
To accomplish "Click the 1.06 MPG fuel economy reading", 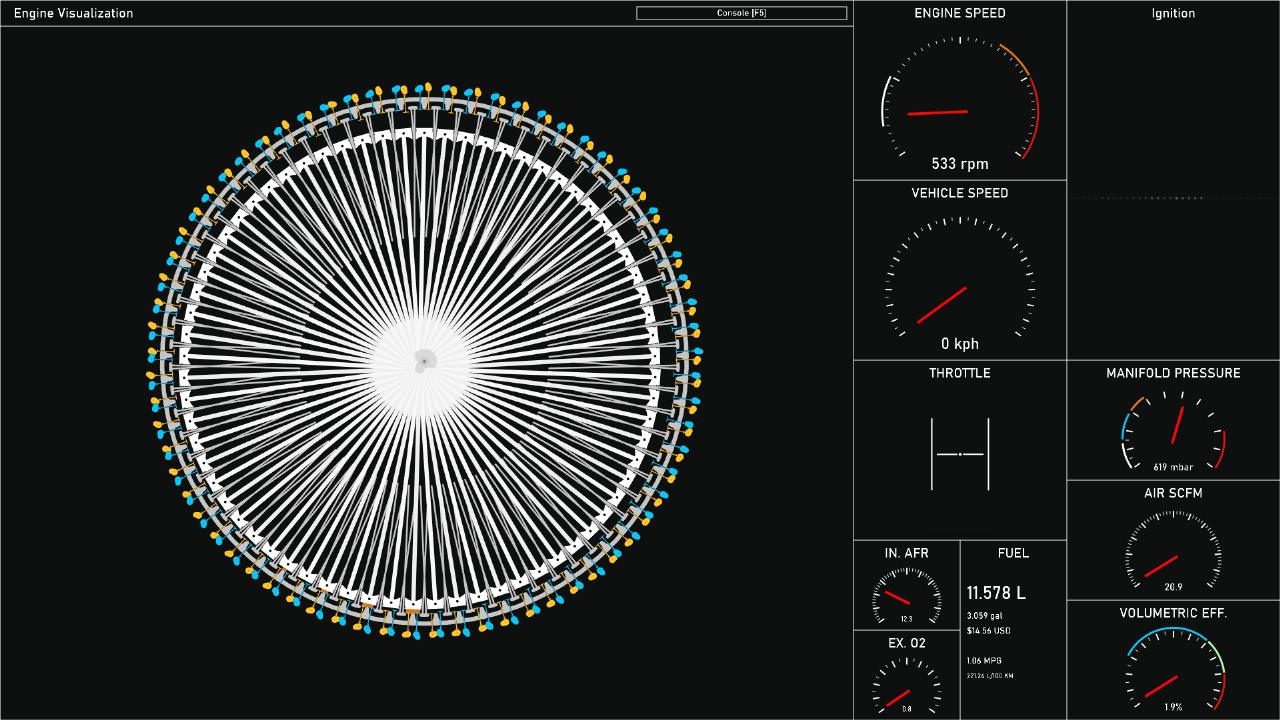I will pyautogui.click(x=984, y=661).
